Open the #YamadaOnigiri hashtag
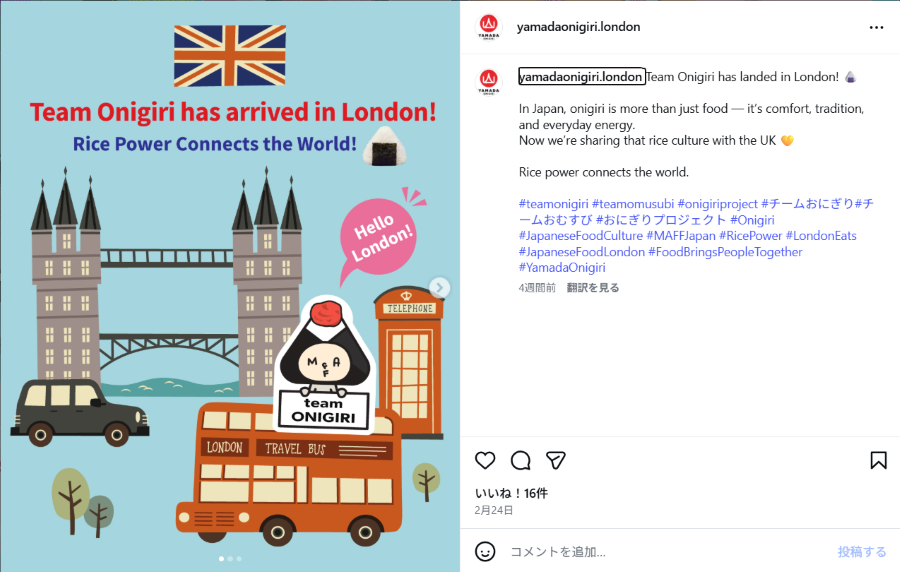 [x=562, y=267]
